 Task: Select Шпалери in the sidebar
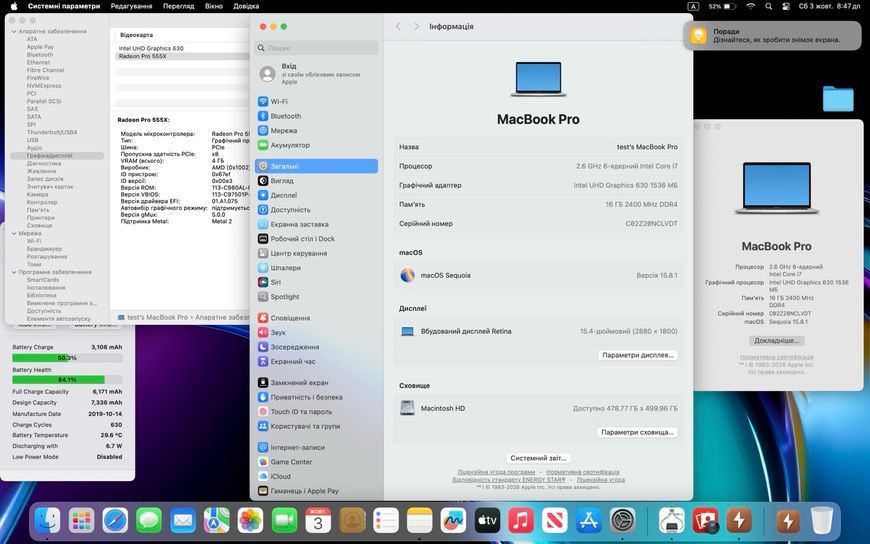(316, 268)
